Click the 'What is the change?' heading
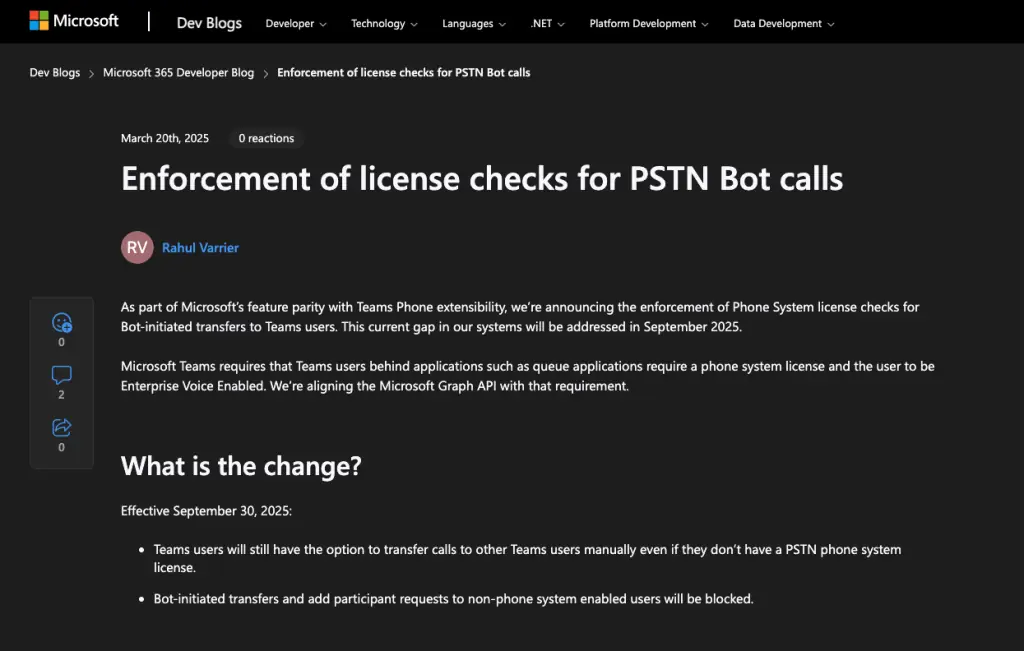 pos(241,466)
